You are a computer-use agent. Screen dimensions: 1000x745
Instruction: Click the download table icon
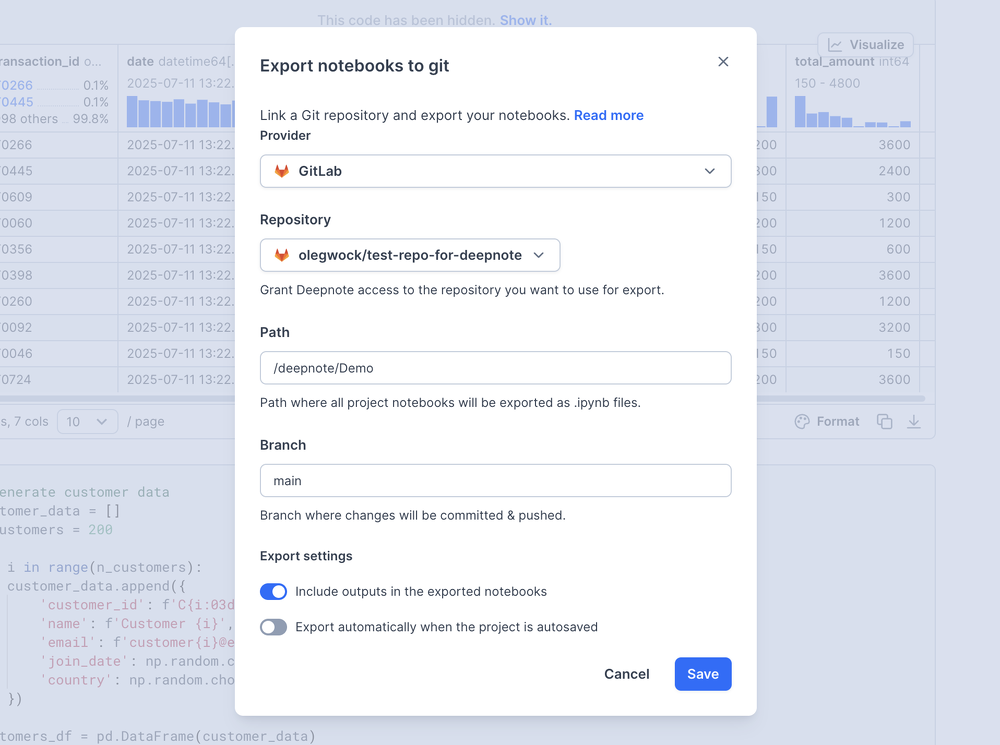click(913, 422)
